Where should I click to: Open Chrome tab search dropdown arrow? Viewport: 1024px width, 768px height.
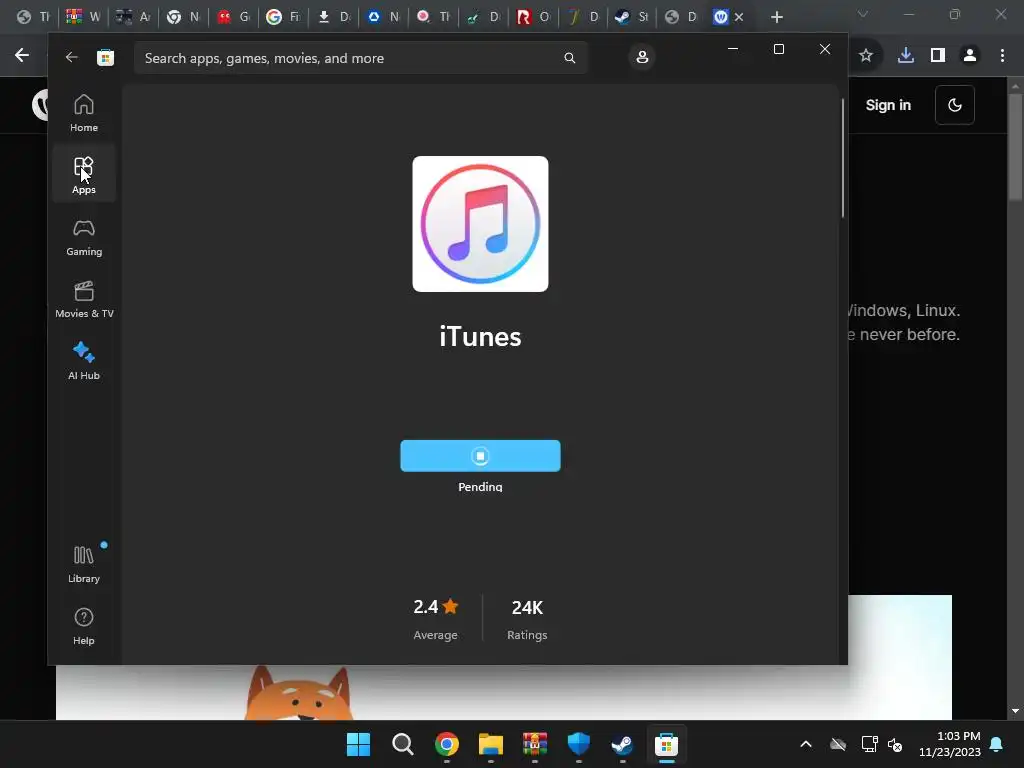862,14
